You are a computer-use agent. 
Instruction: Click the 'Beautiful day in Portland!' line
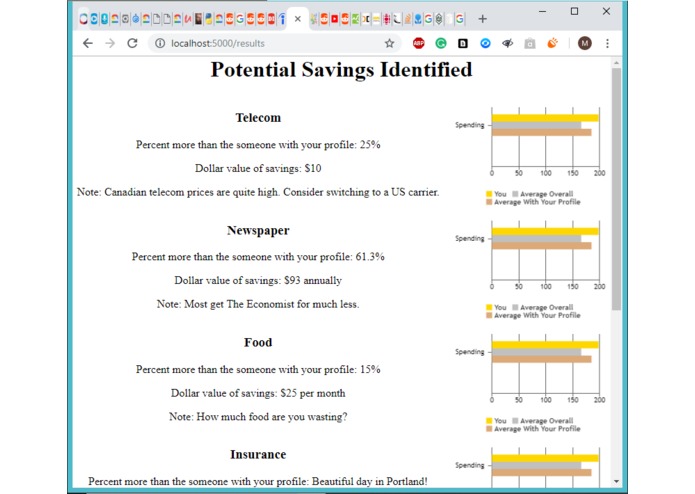coord(258,482)
